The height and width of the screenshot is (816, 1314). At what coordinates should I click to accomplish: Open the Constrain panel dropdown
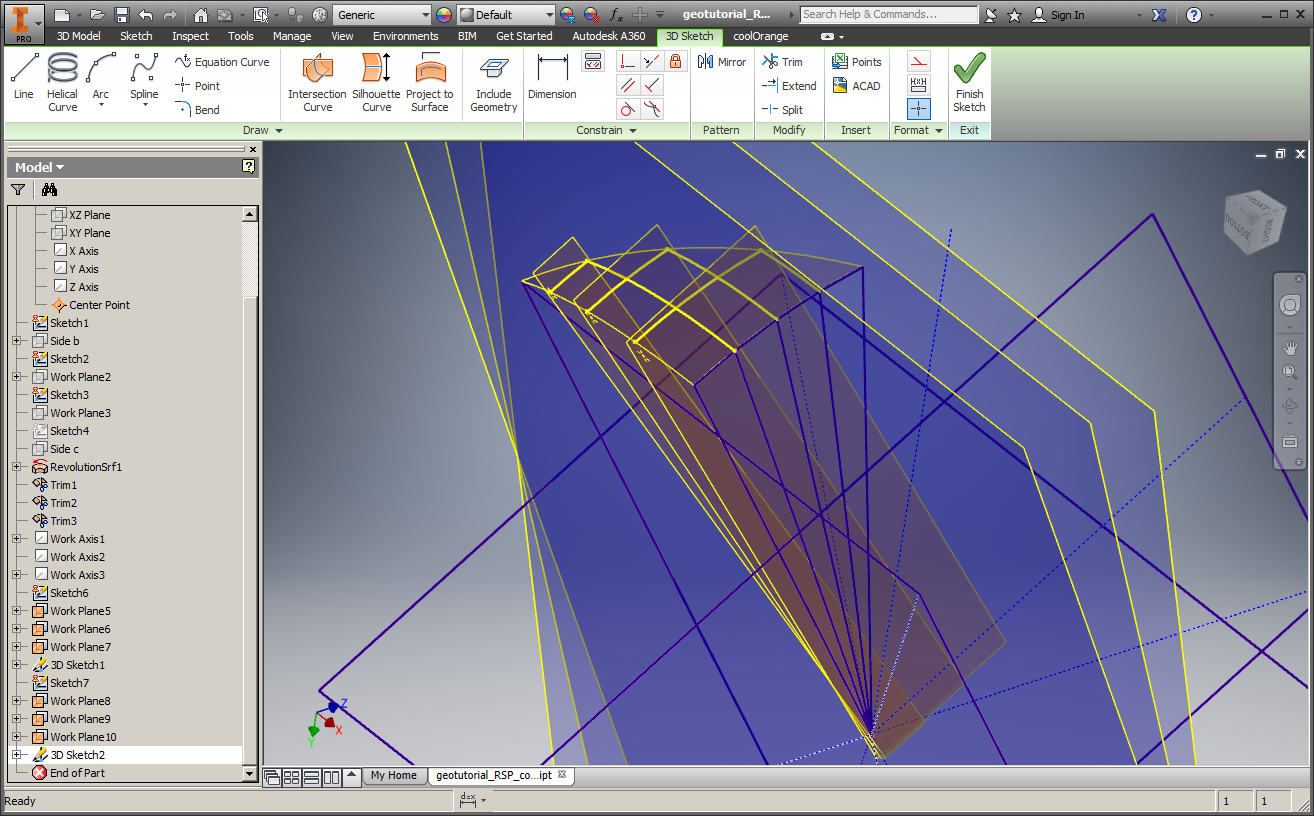606,131
